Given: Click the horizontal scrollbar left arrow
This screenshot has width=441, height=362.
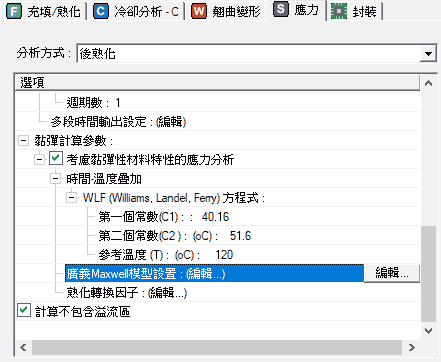Looking at the screenshot, I should [23, 347].
